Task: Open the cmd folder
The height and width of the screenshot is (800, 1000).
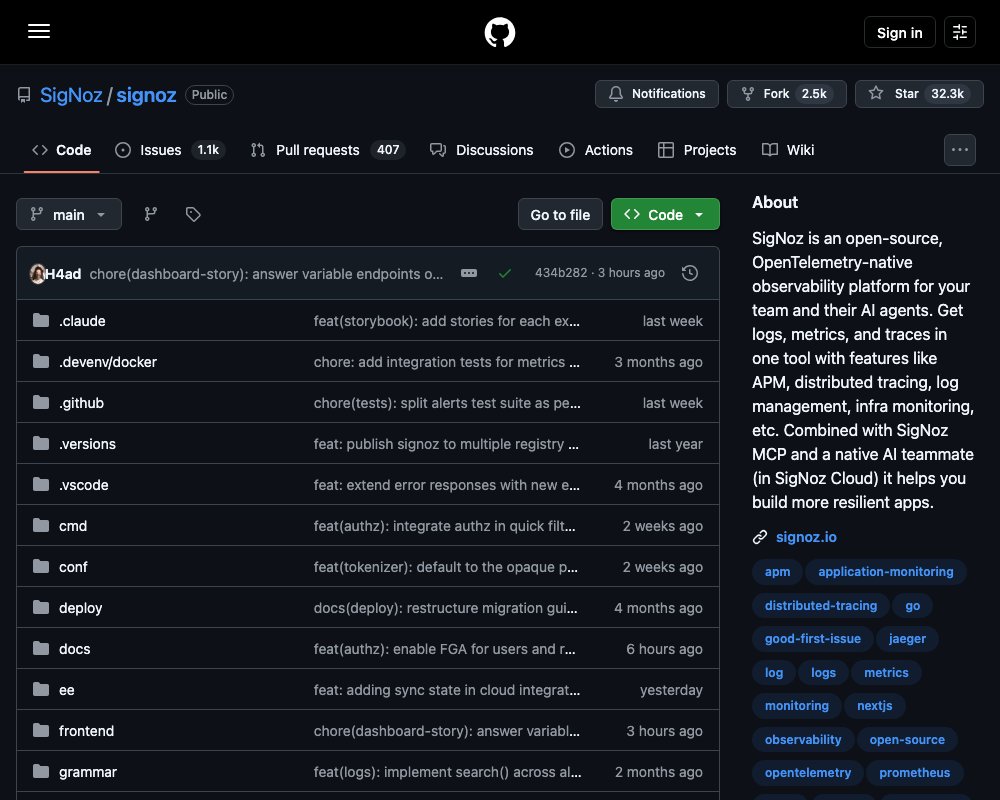Action: [x=73, y=526]
